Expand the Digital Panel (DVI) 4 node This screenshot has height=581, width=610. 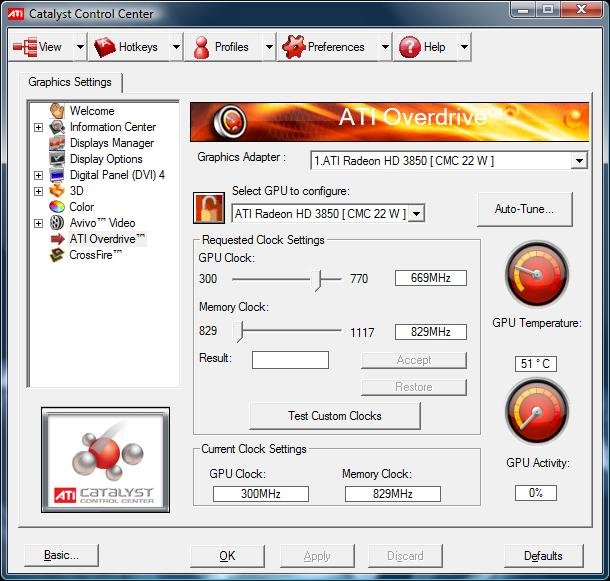[38, 175]
